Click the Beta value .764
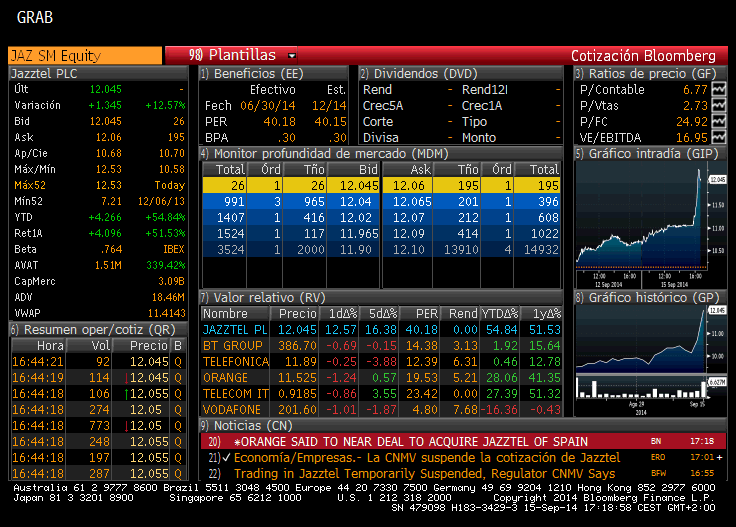Viewport: 736px width, 527px height. tap(111, 249)
